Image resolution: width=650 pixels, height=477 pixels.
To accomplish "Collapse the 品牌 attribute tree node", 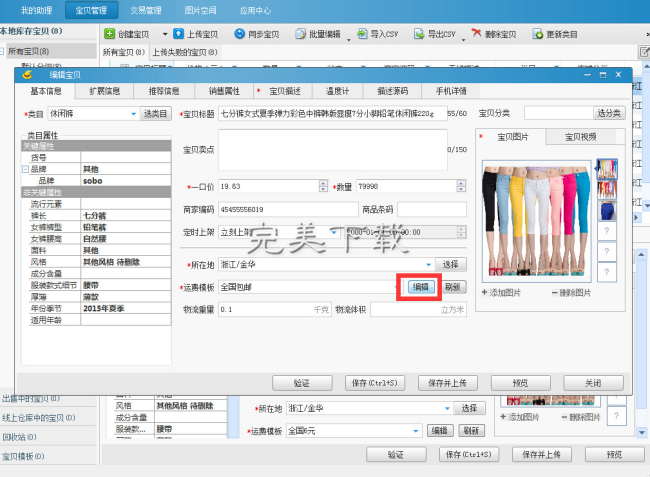I will (x=25, y=169).
